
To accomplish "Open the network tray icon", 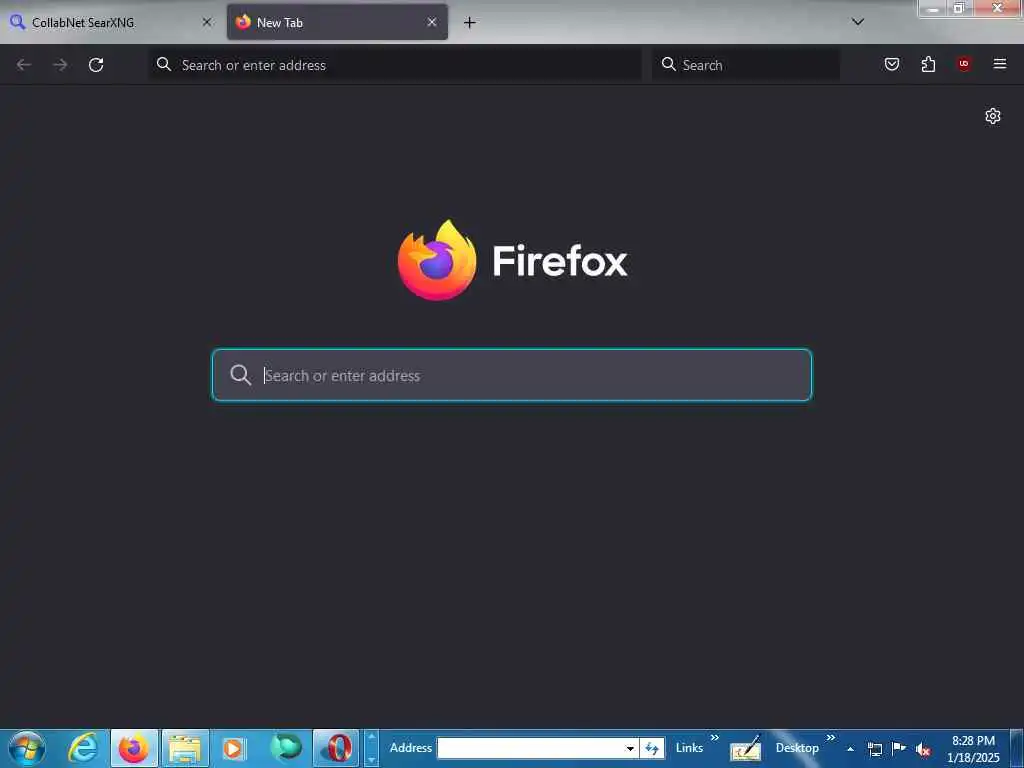I will [875, 749].
